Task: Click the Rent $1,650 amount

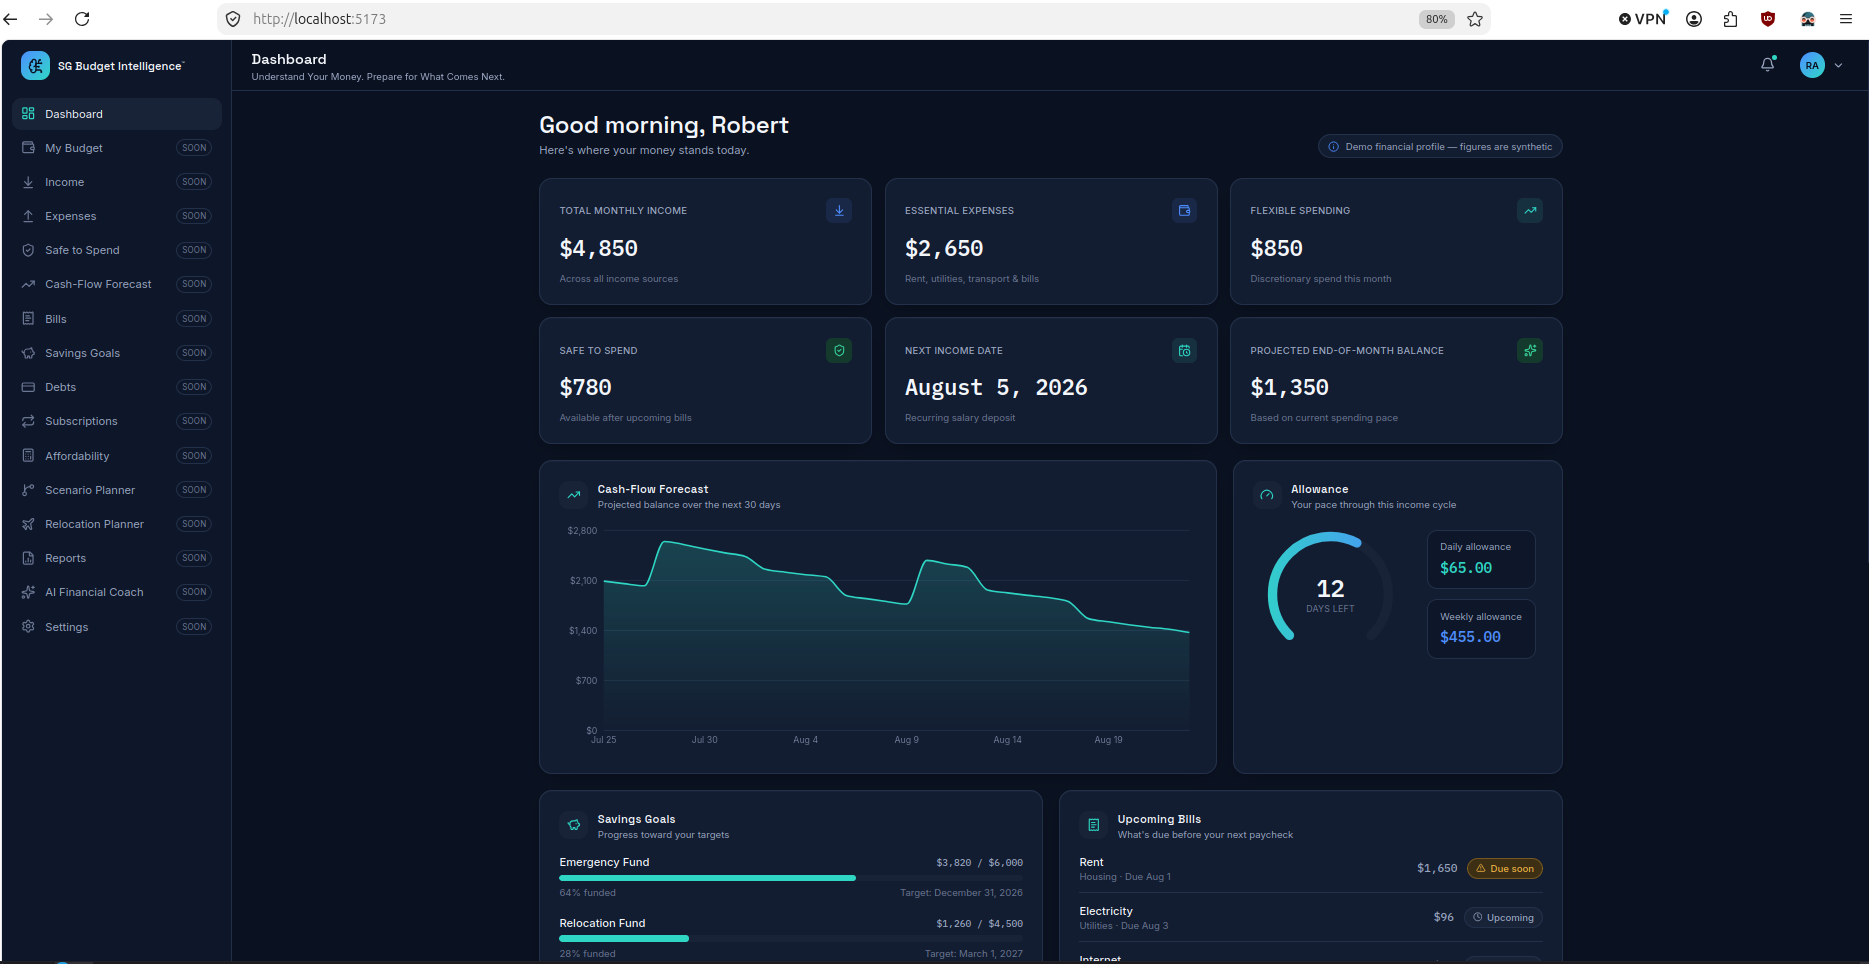Action: pos(1437,868)
